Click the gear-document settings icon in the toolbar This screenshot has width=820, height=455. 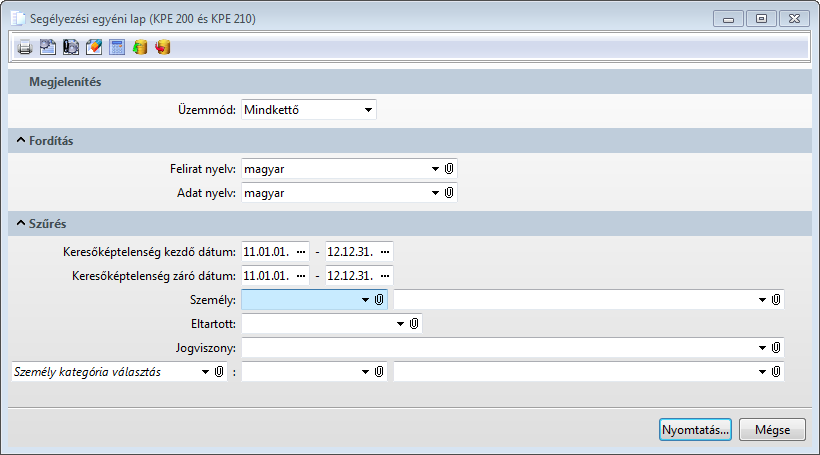pos(48,48)
